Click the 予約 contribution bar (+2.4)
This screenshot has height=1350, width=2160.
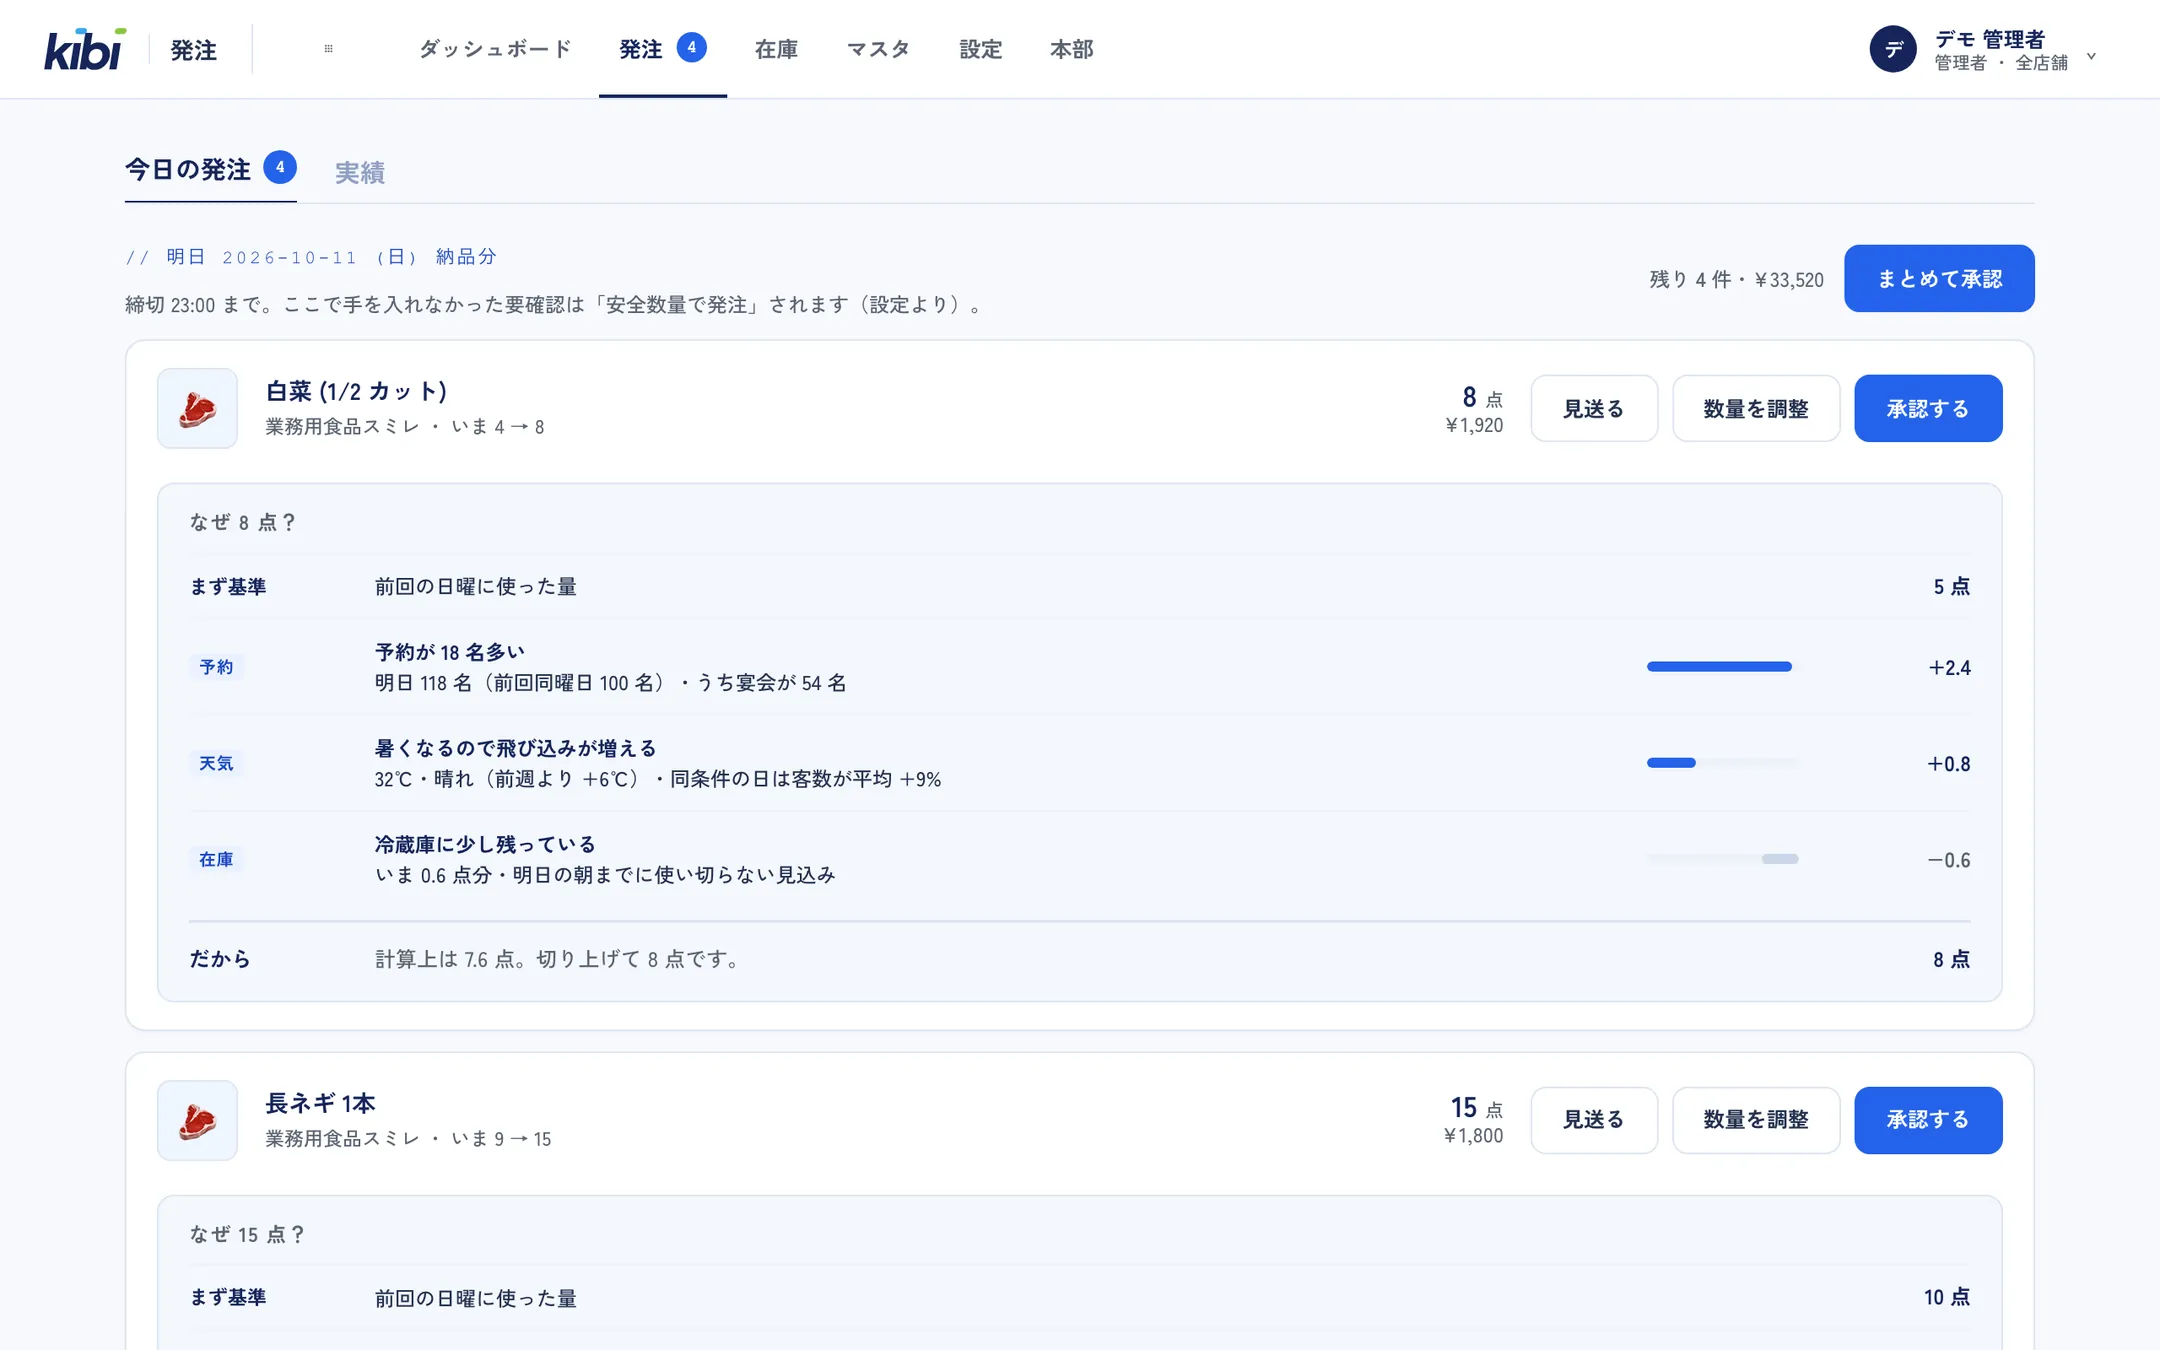pos(1722,667)
